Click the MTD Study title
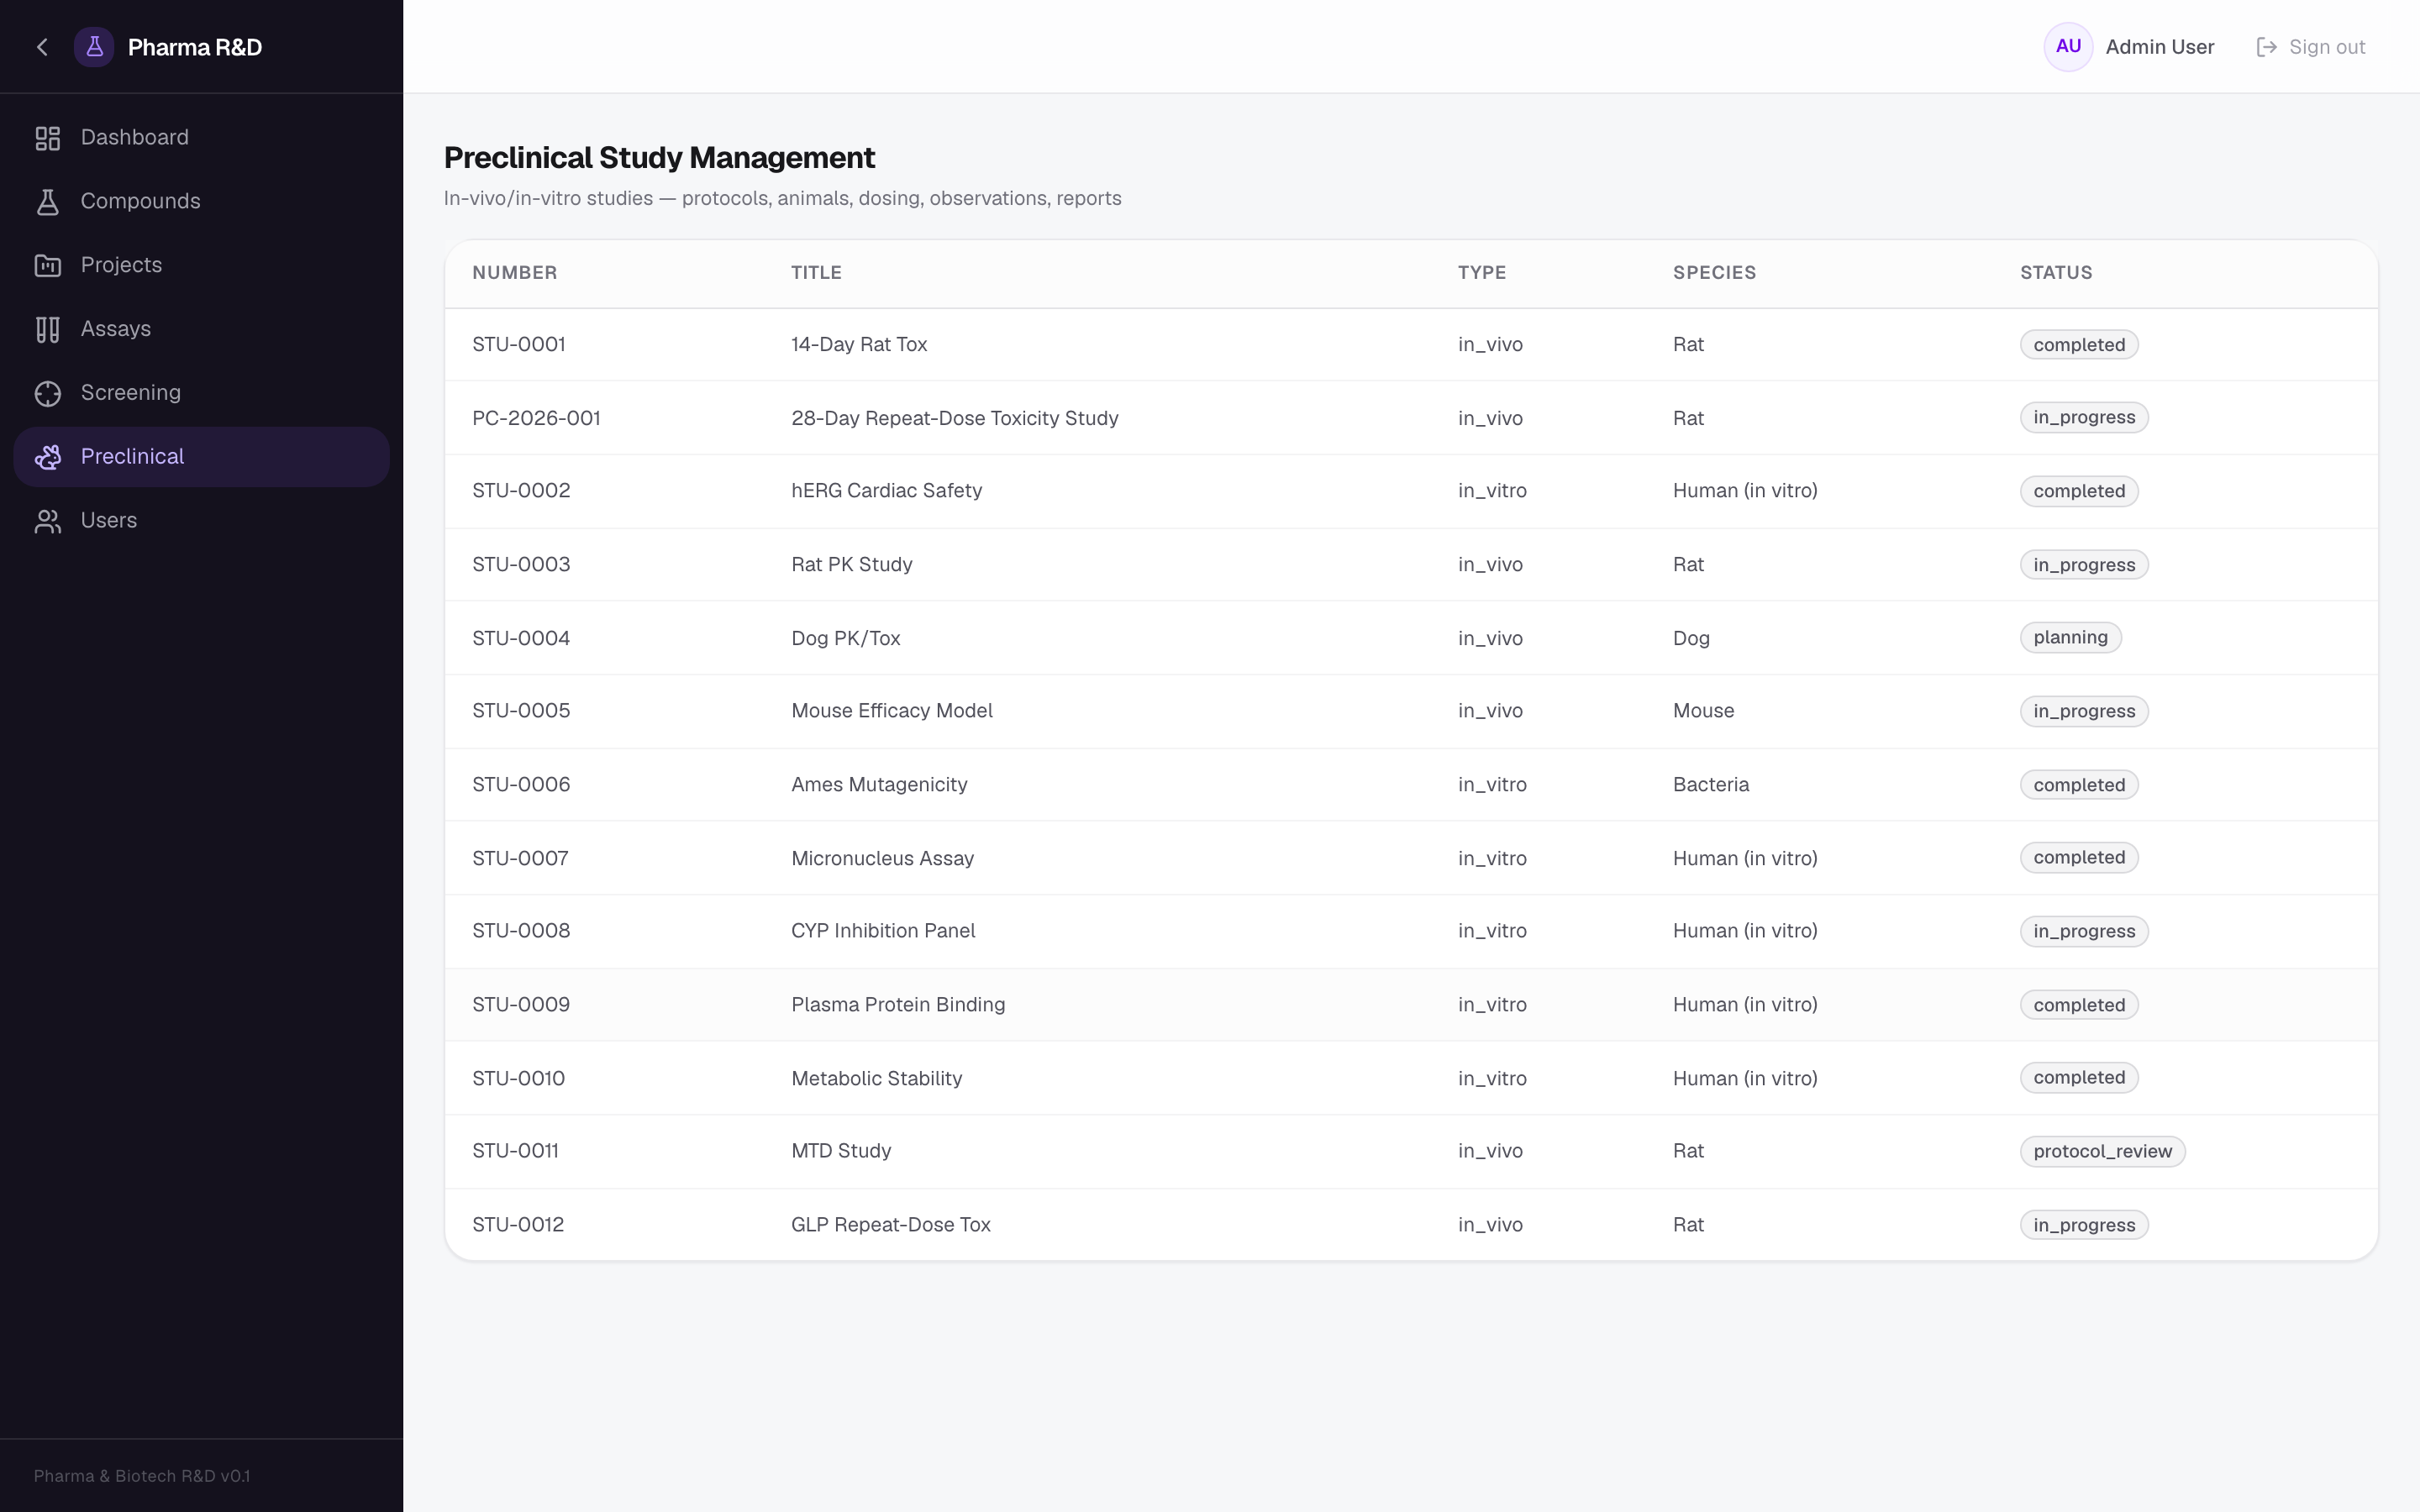The height and width of the screenshot is (1512, 2420). point(841,1151)
